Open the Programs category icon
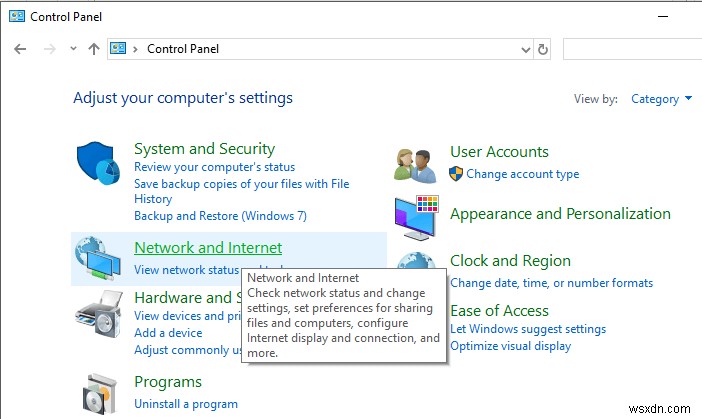702x419 pixels. coord(98,392)
